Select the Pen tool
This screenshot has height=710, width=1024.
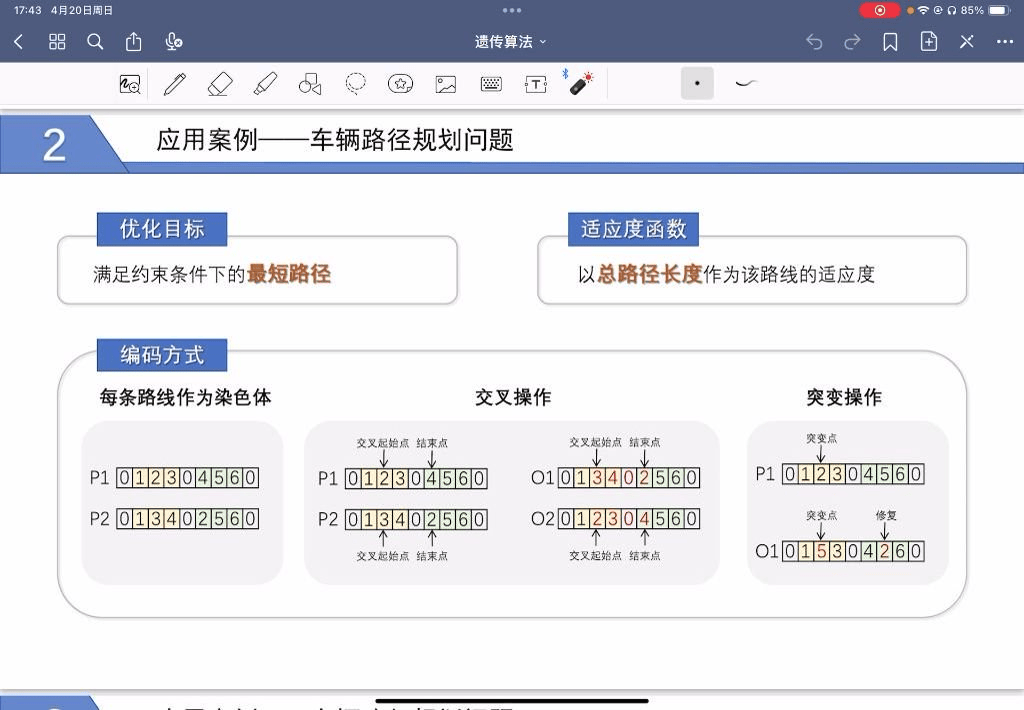175,84
